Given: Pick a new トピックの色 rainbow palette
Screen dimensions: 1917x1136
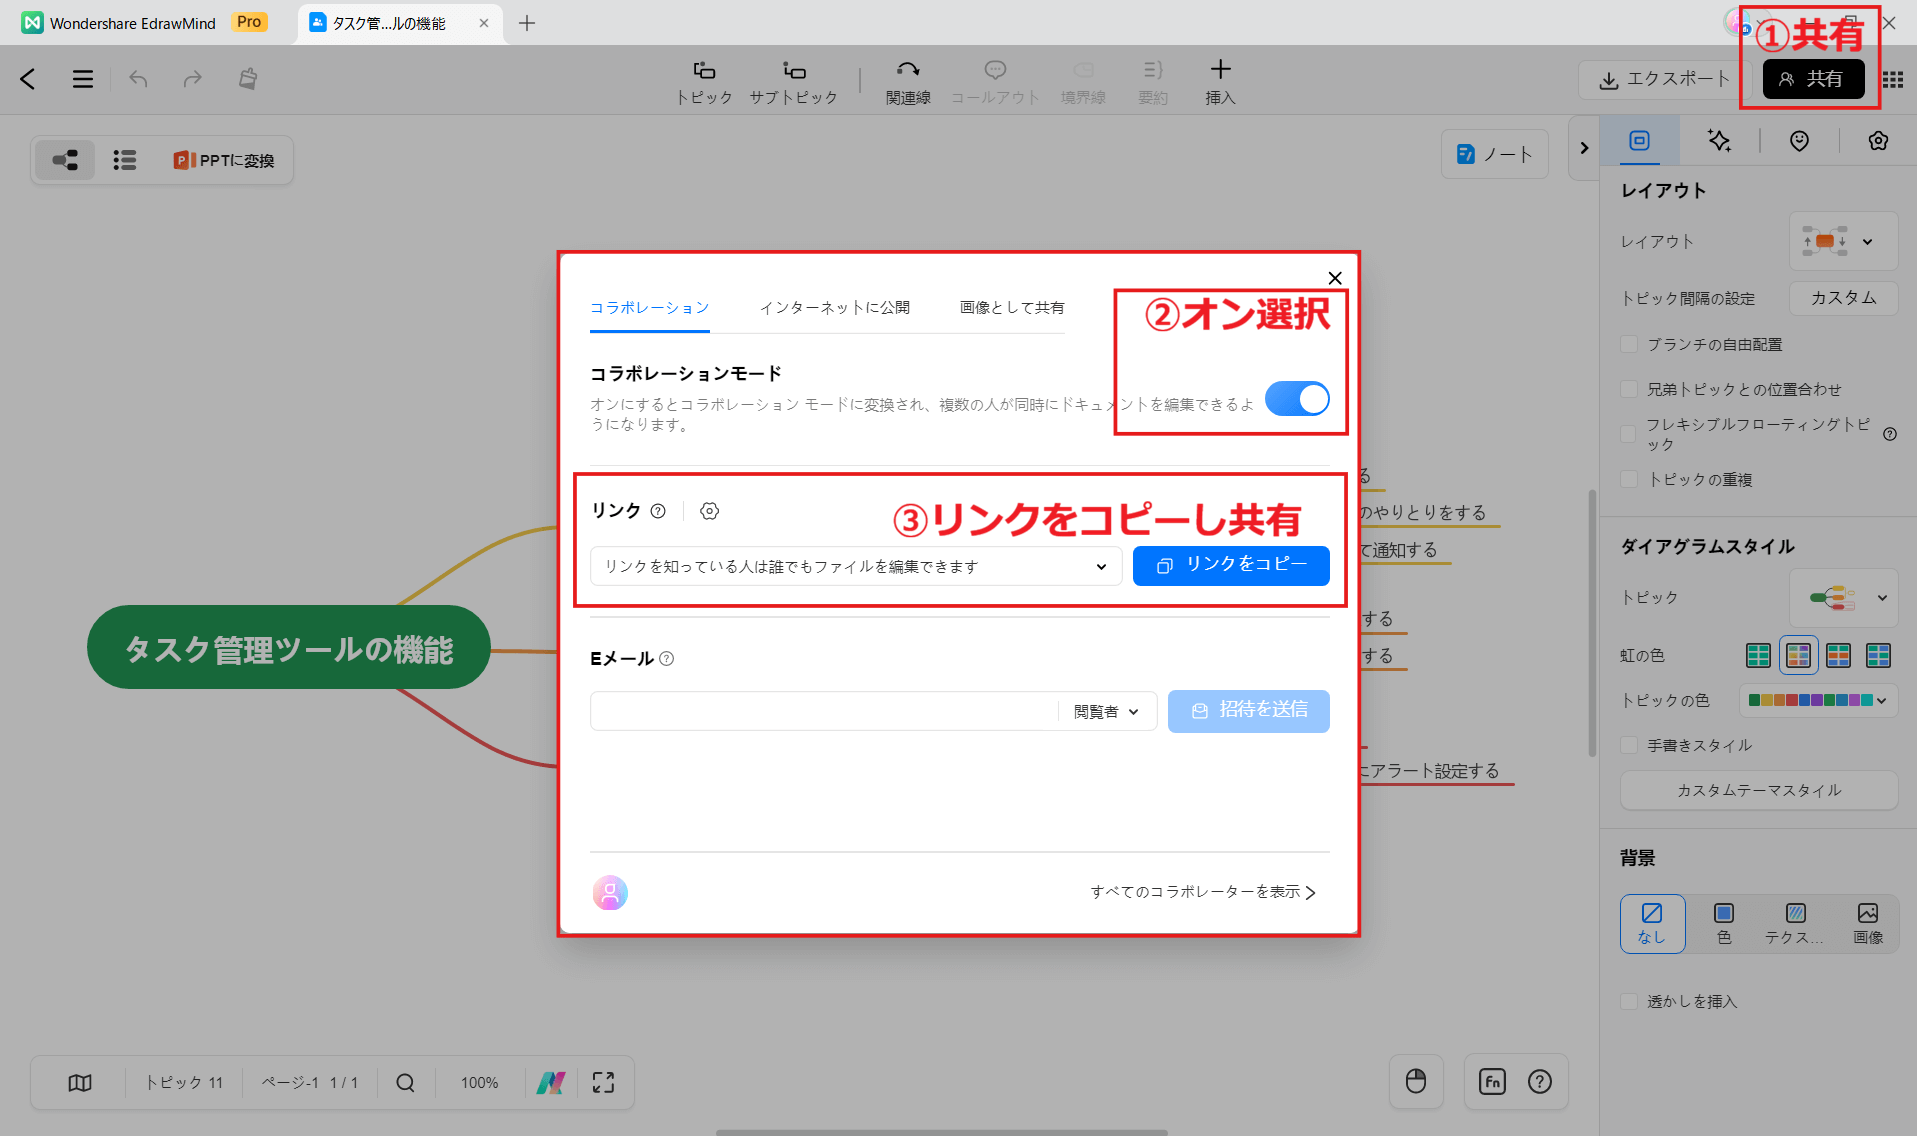Looking at the screenshot, I should 1818,700.
